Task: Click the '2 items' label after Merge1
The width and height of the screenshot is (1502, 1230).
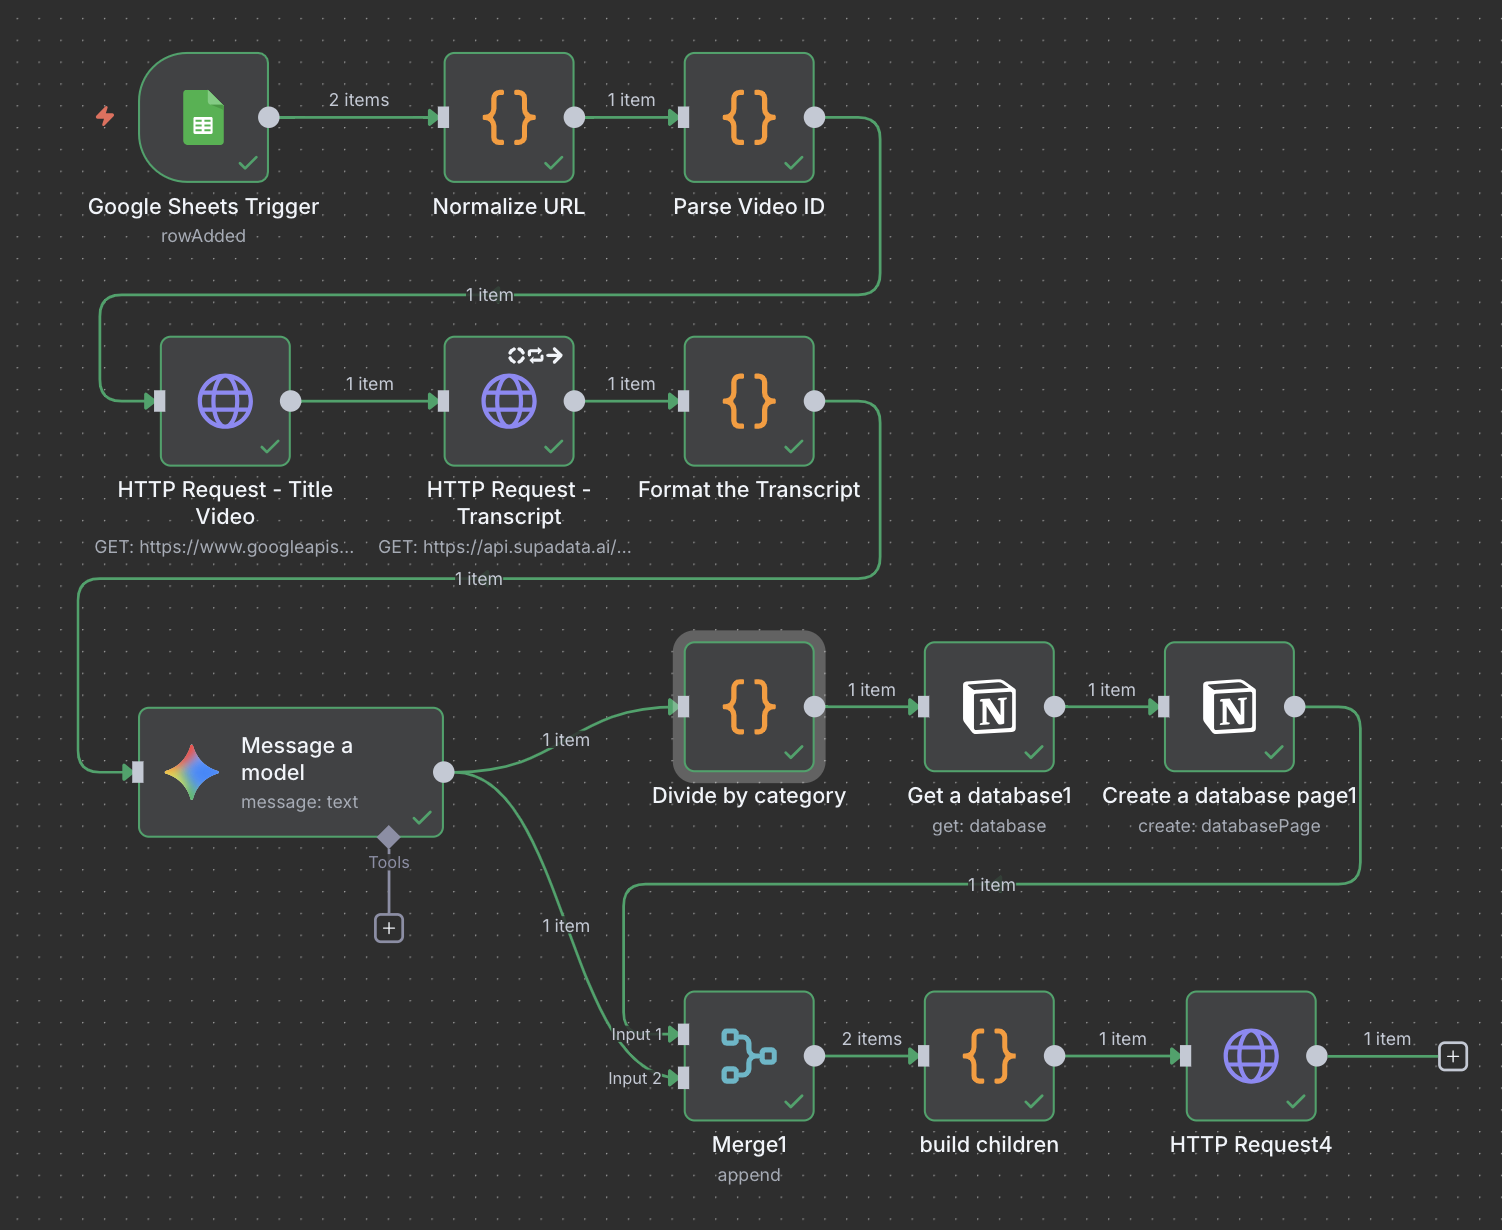Action: click(872, 1039)
